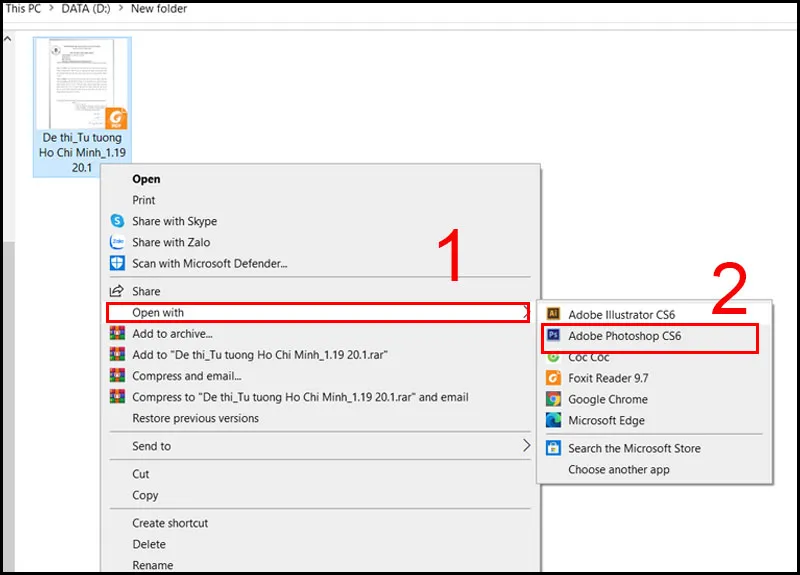This screenshot has width=800, height=575.
Task: Select Restore previous versions
Action: coord(195,418)
